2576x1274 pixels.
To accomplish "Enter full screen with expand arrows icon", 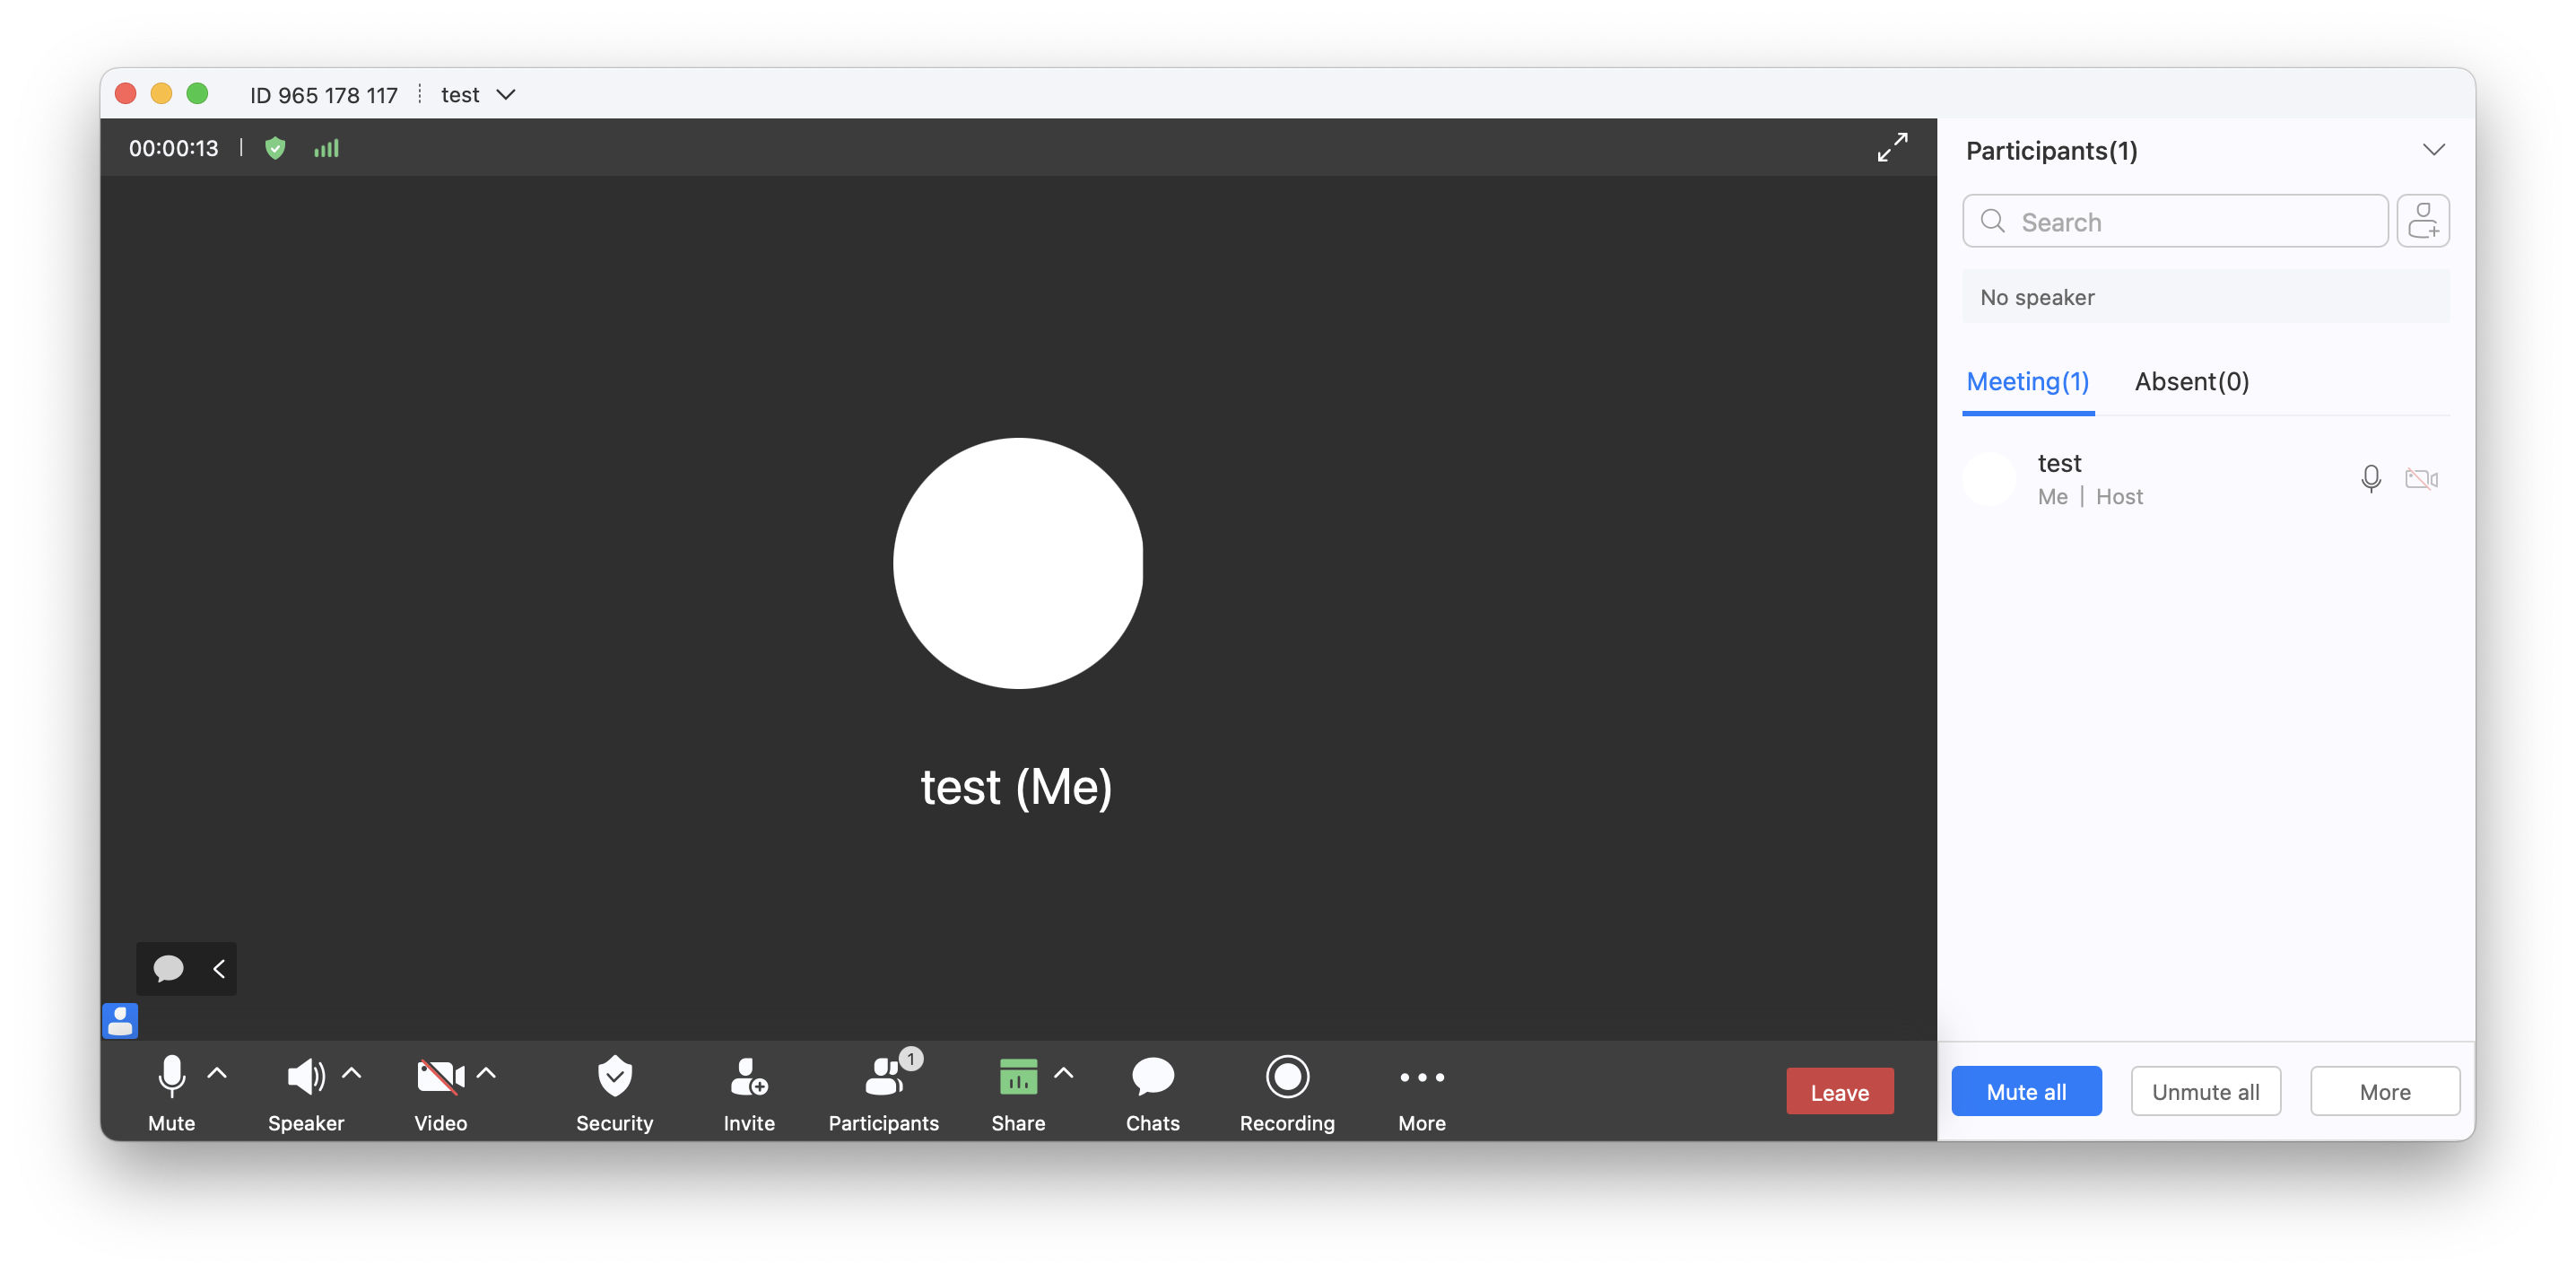I will tap(1892, 147).
